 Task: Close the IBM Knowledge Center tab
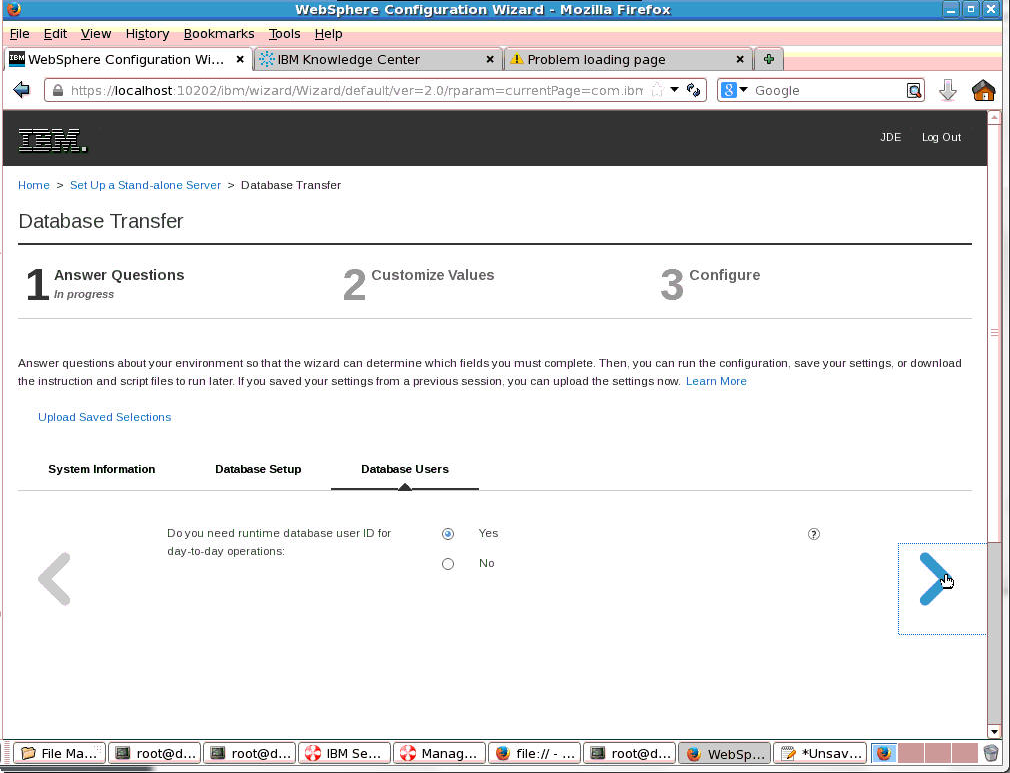pyautogui.click(x=490, y=59)
